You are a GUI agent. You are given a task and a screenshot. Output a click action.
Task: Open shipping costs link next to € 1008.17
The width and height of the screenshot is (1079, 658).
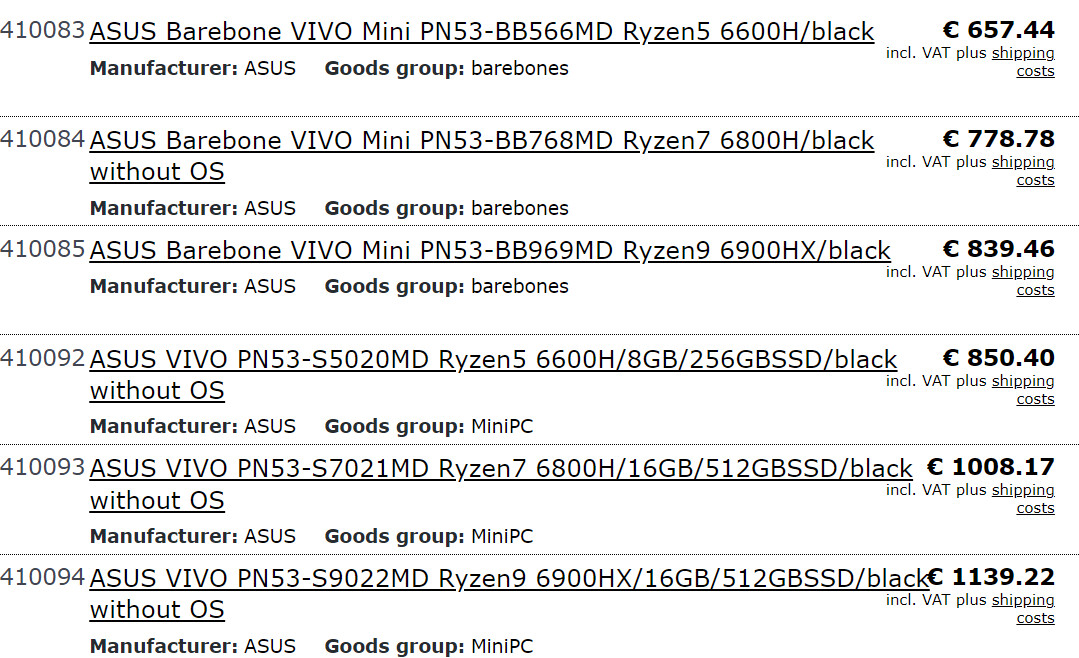pos(1023,489)
